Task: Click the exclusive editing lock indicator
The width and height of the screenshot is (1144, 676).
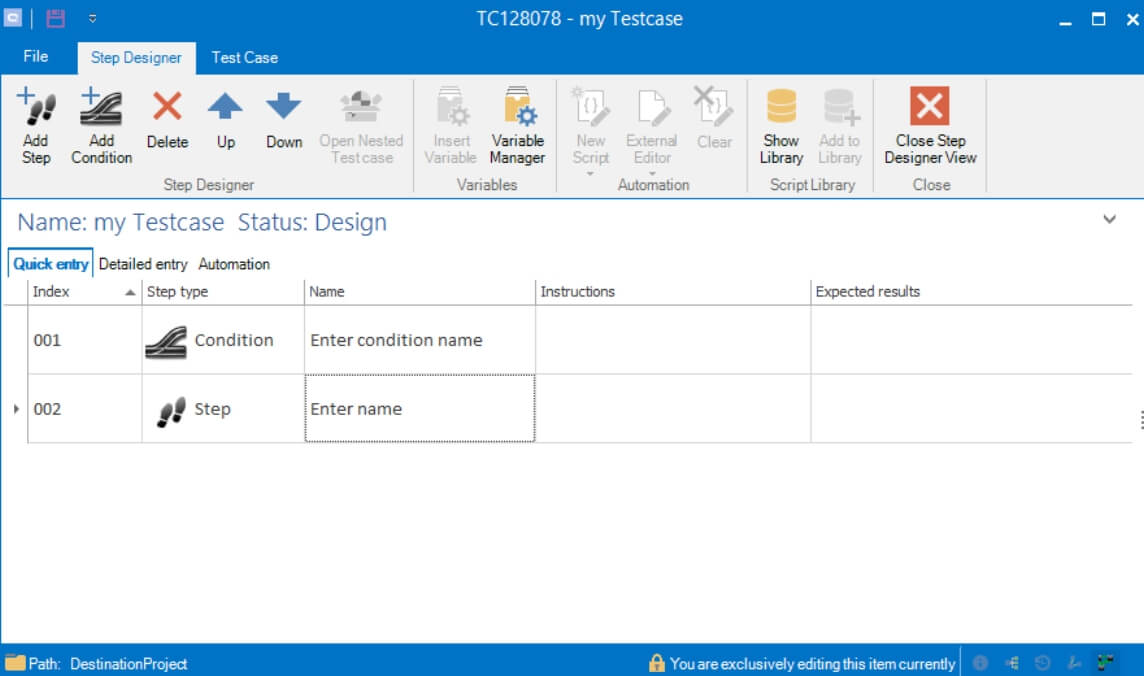Action: [x=657, y=662]
